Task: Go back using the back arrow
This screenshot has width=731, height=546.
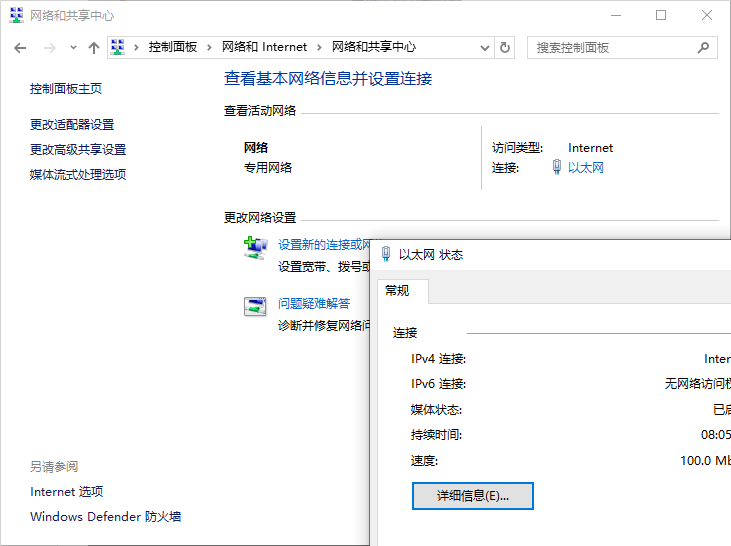Action: click(x=20, y=48)
